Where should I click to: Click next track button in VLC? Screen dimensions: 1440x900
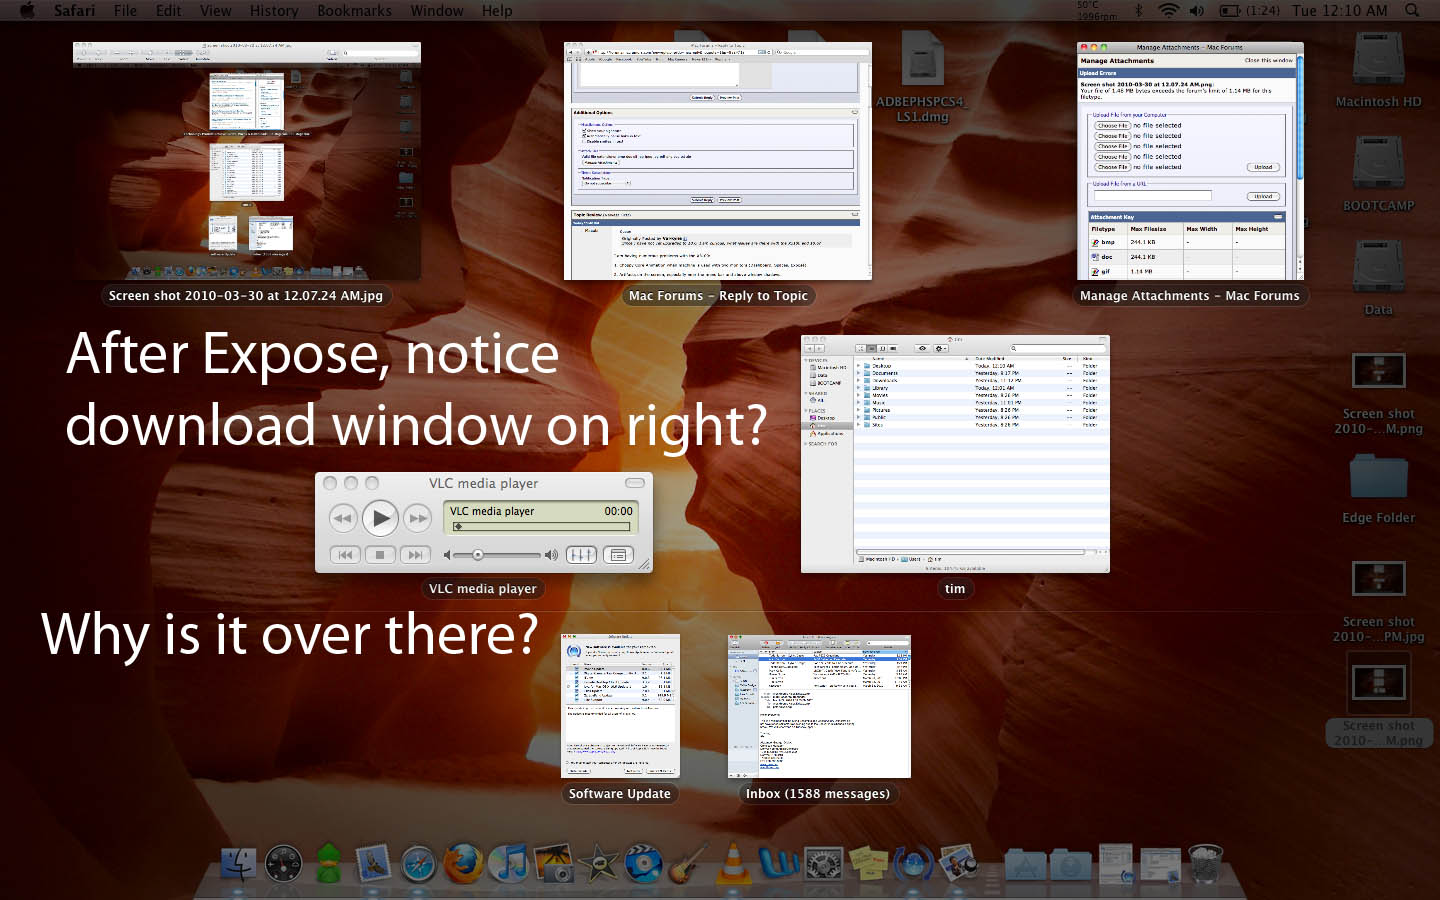click(x=415, y=554)
